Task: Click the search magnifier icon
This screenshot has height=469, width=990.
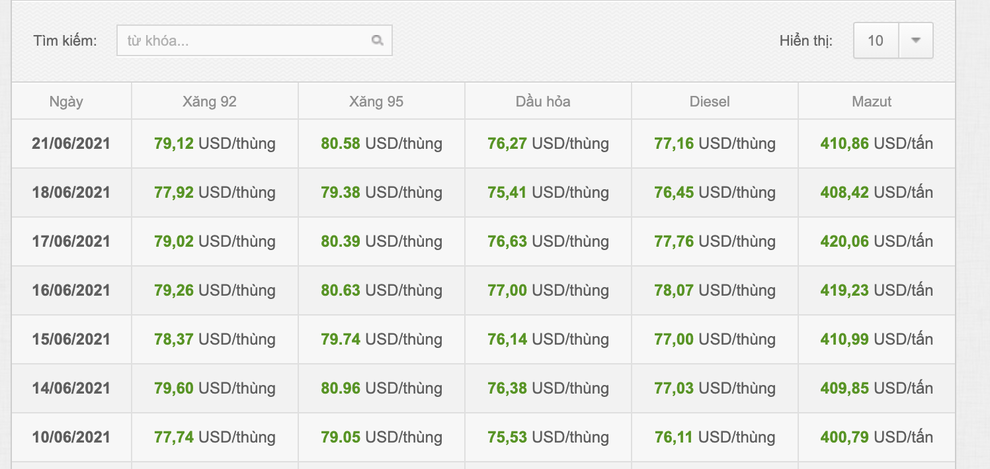Action: (377, 41)
